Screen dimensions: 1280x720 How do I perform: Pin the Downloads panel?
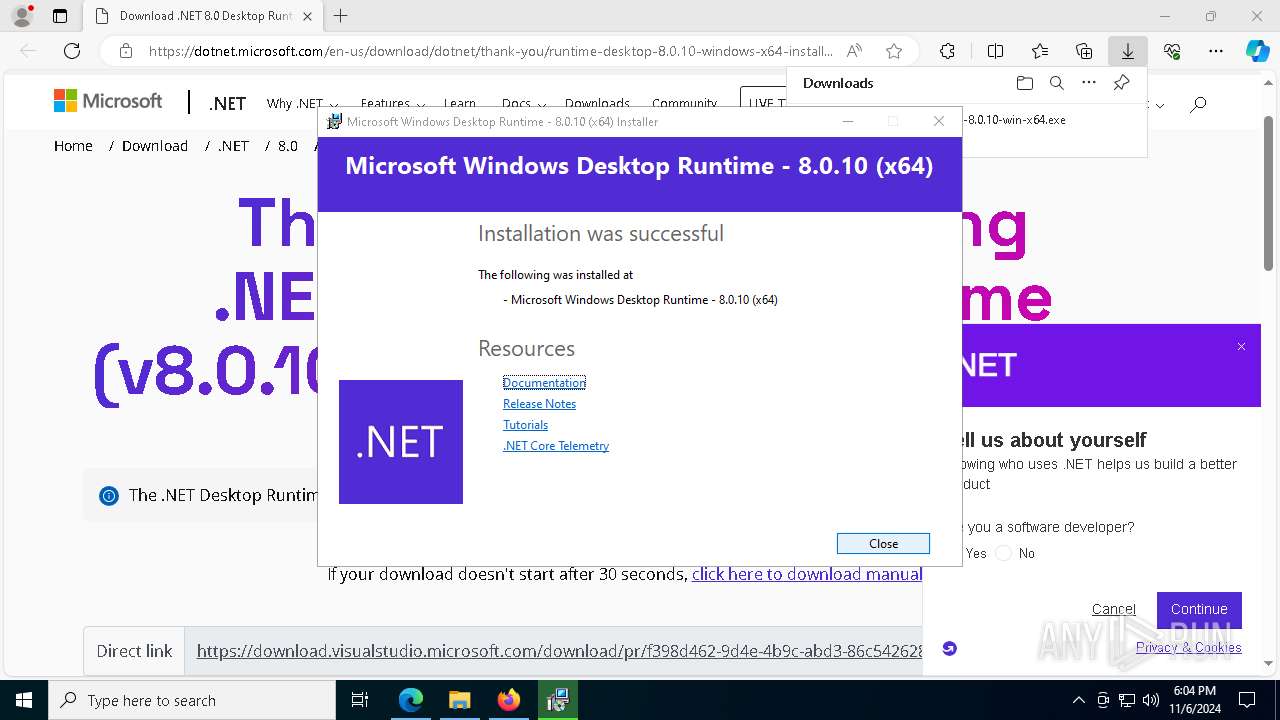(1121, 83)
